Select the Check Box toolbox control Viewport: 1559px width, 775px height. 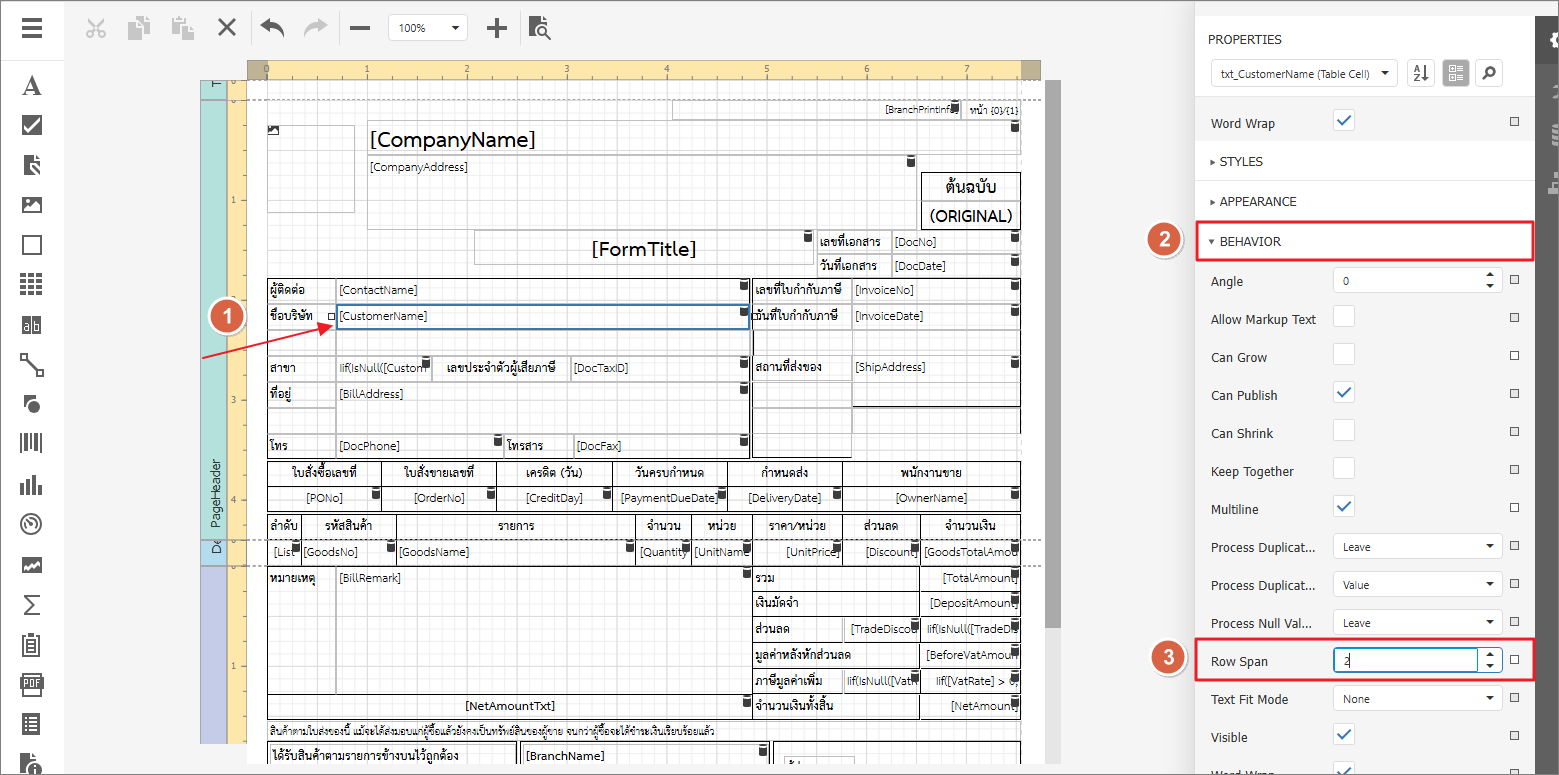tap(32, 125)
